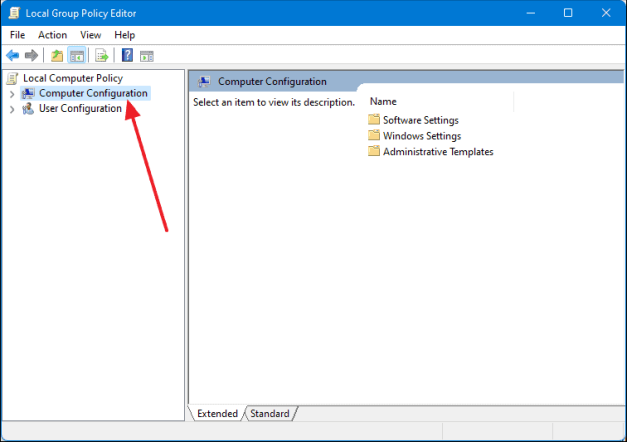627x442 pixels.
Task: Select the Windows Settings item
Action: [x=422, y=136]
